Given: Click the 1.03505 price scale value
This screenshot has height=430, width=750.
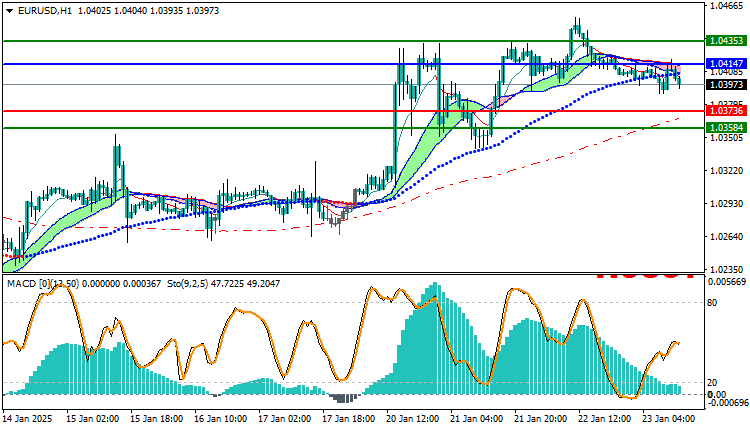Looking at the screenshot, I should coord(727,138).
